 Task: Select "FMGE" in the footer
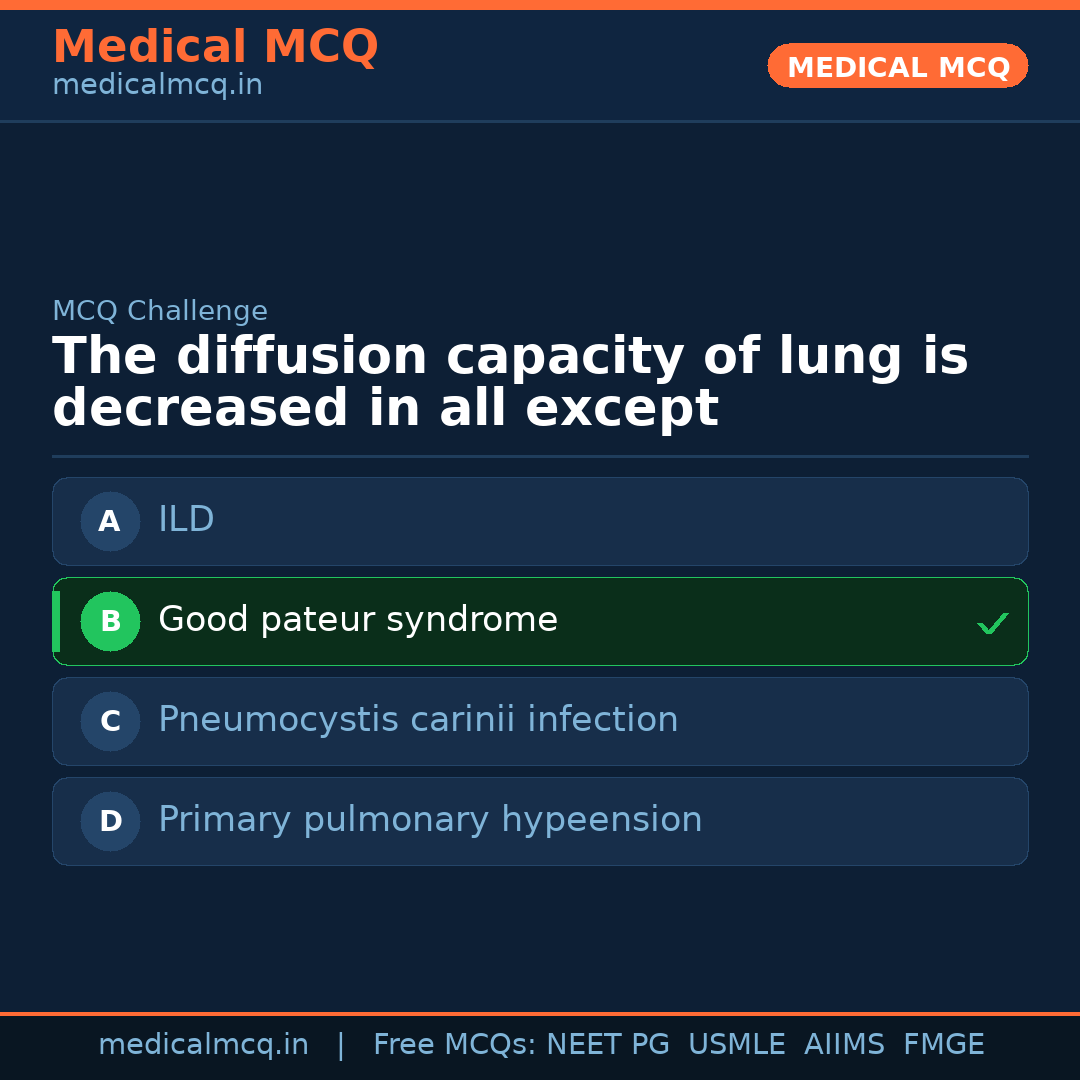tap(943, 1045)
